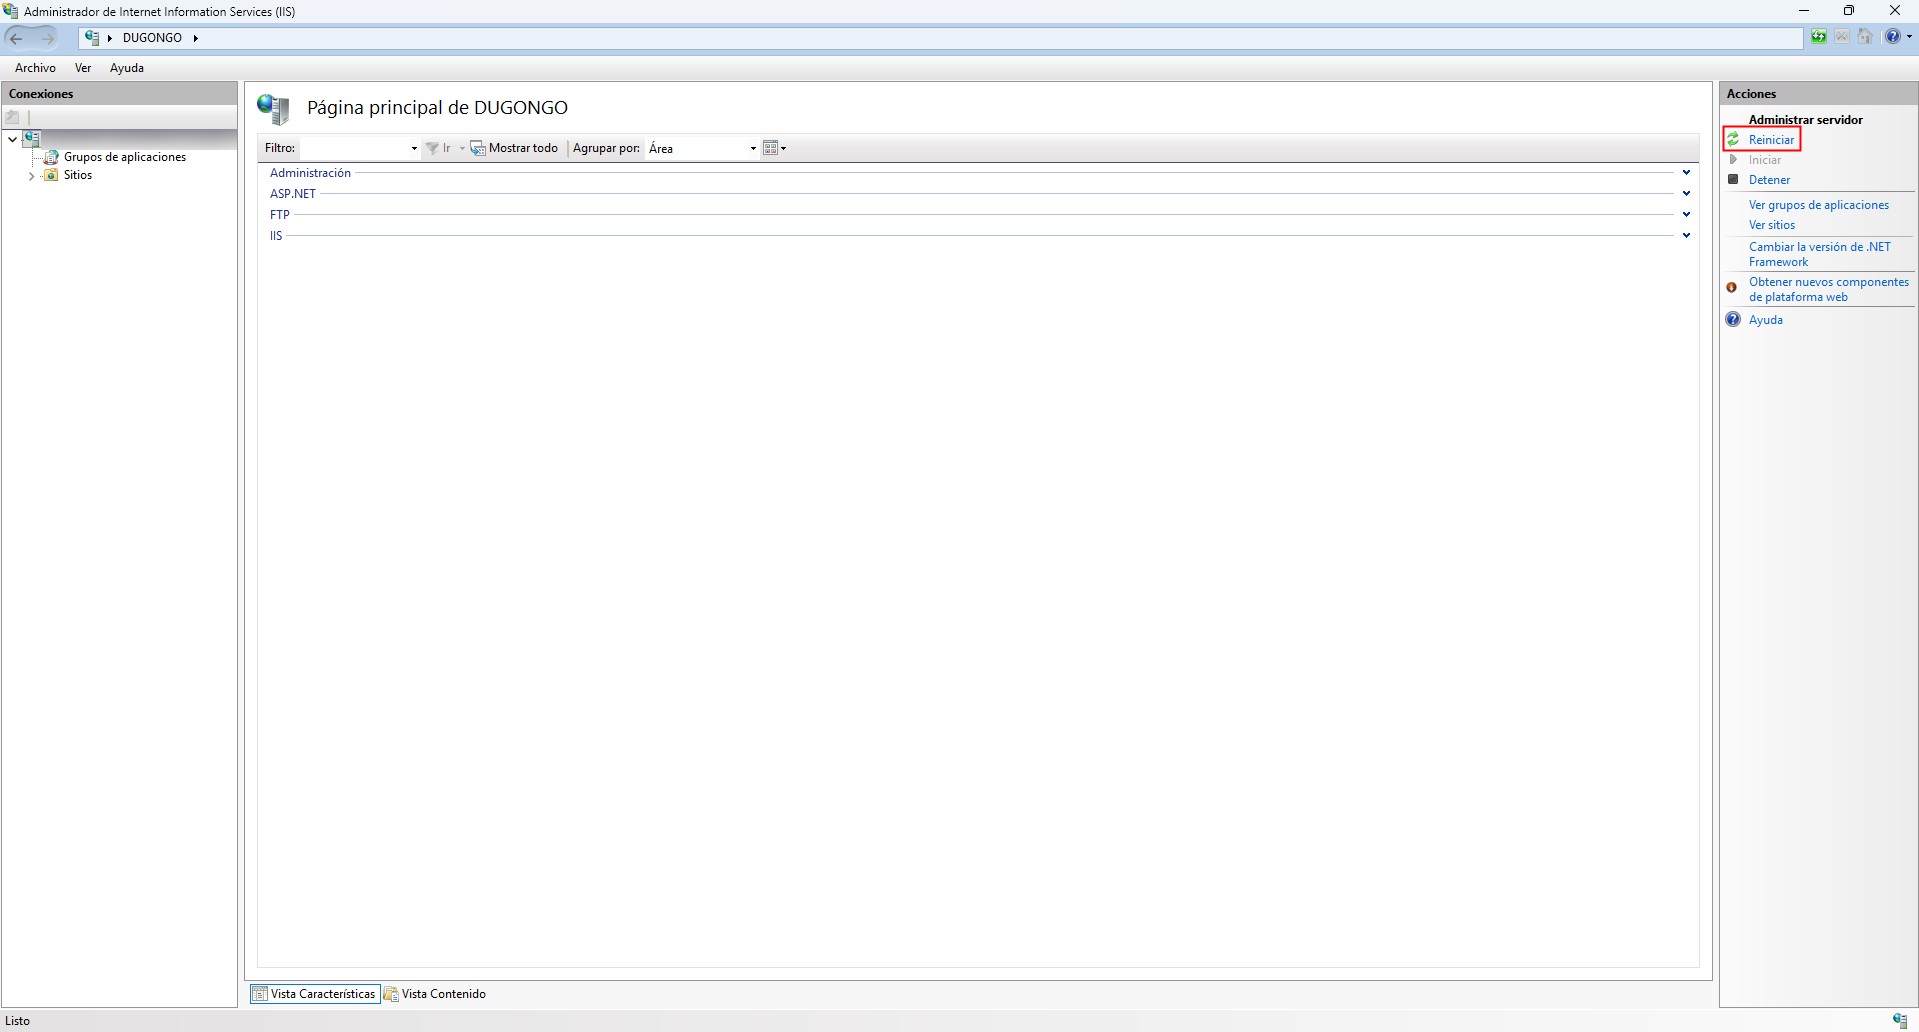Collapse the FTP group chevron
Screen dimensions: 1919x1032
click(x=1686, y=215)
